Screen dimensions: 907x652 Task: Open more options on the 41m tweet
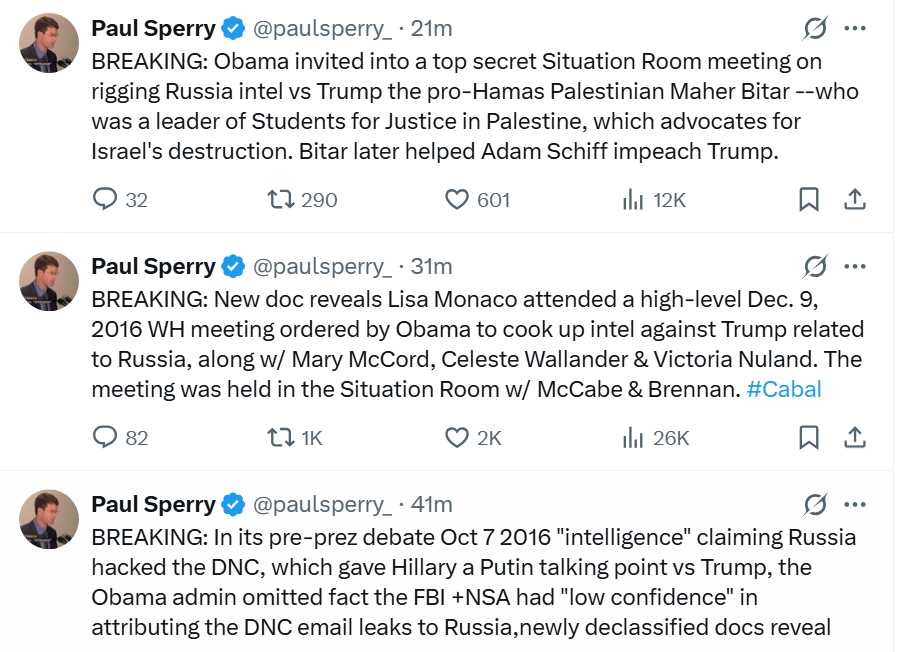[x=855, y=504]
